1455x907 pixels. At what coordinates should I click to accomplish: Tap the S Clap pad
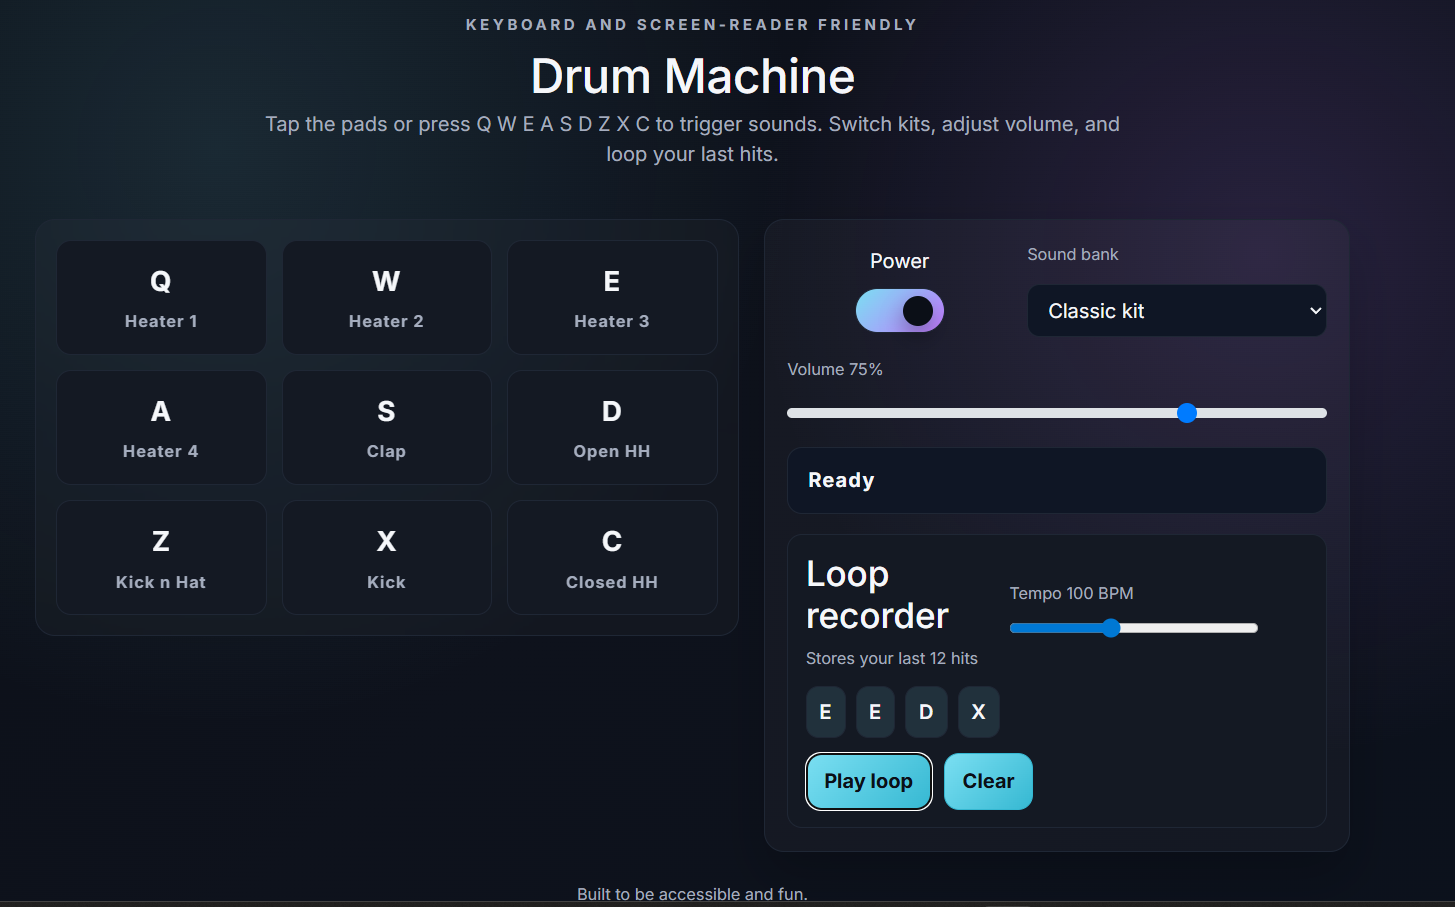(x=386, y=427)
